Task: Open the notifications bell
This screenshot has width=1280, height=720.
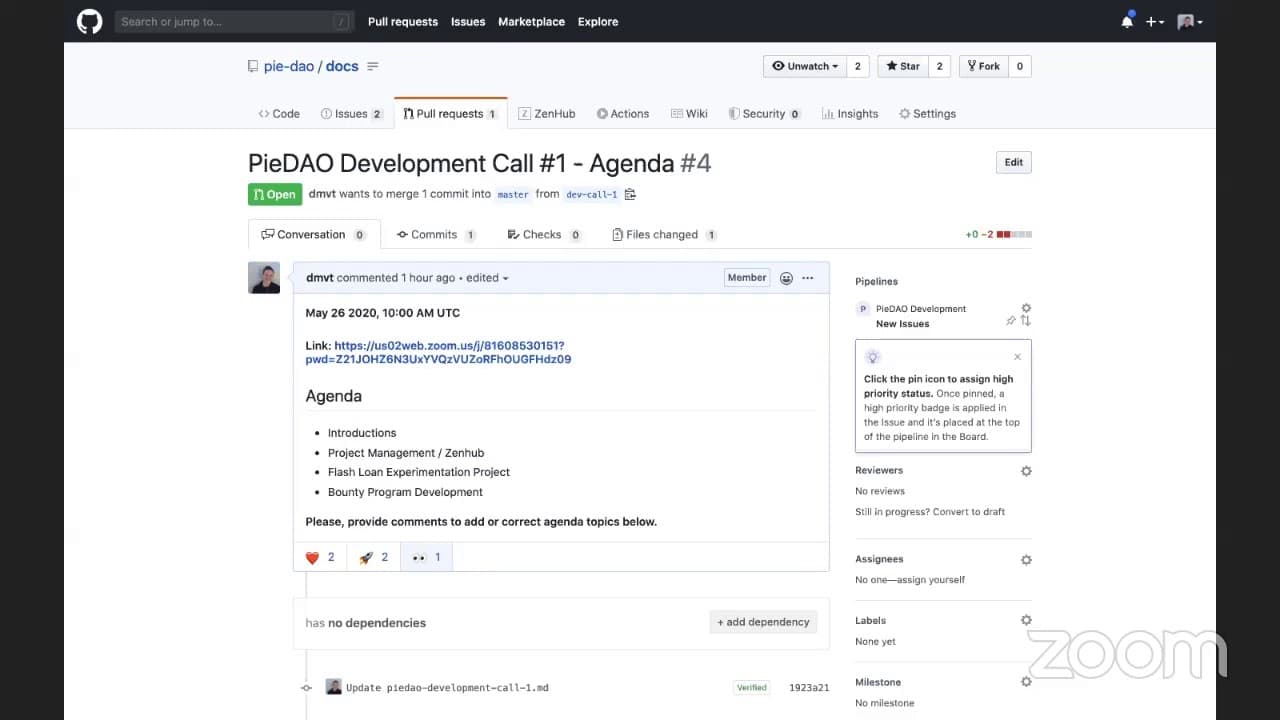Action: click(1127, 21)
